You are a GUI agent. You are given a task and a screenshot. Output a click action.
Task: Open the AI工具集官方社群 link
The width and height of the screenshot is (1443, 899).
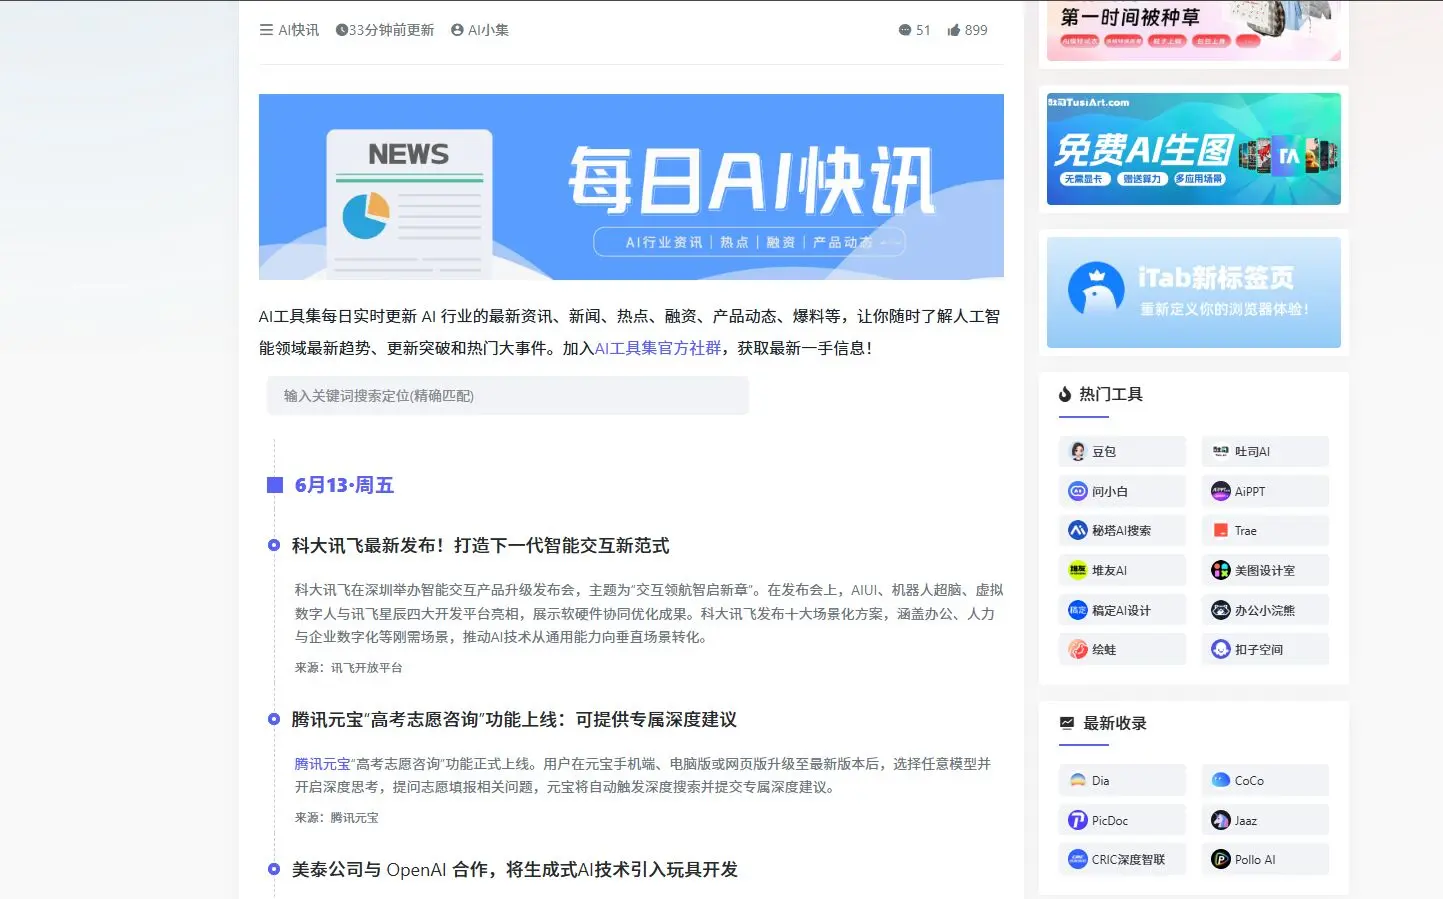click(658, 348)
